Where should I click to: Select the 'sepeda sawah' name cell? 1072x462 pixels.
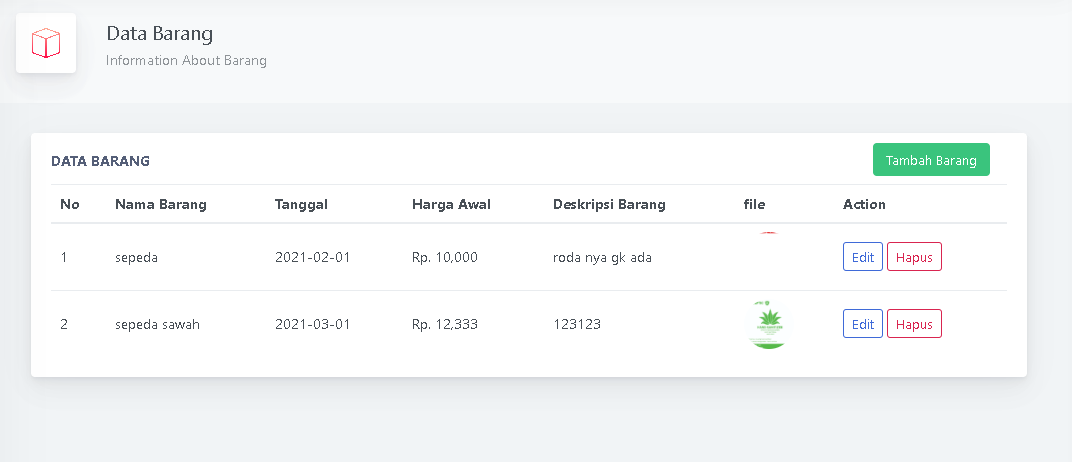(157, 324)
